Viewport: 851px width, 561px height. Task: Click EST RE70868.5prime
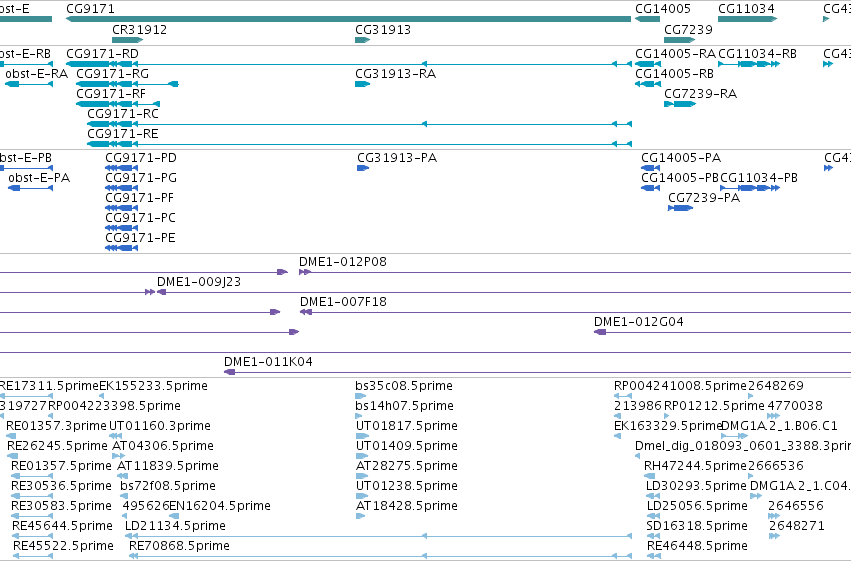pos(180,546)
